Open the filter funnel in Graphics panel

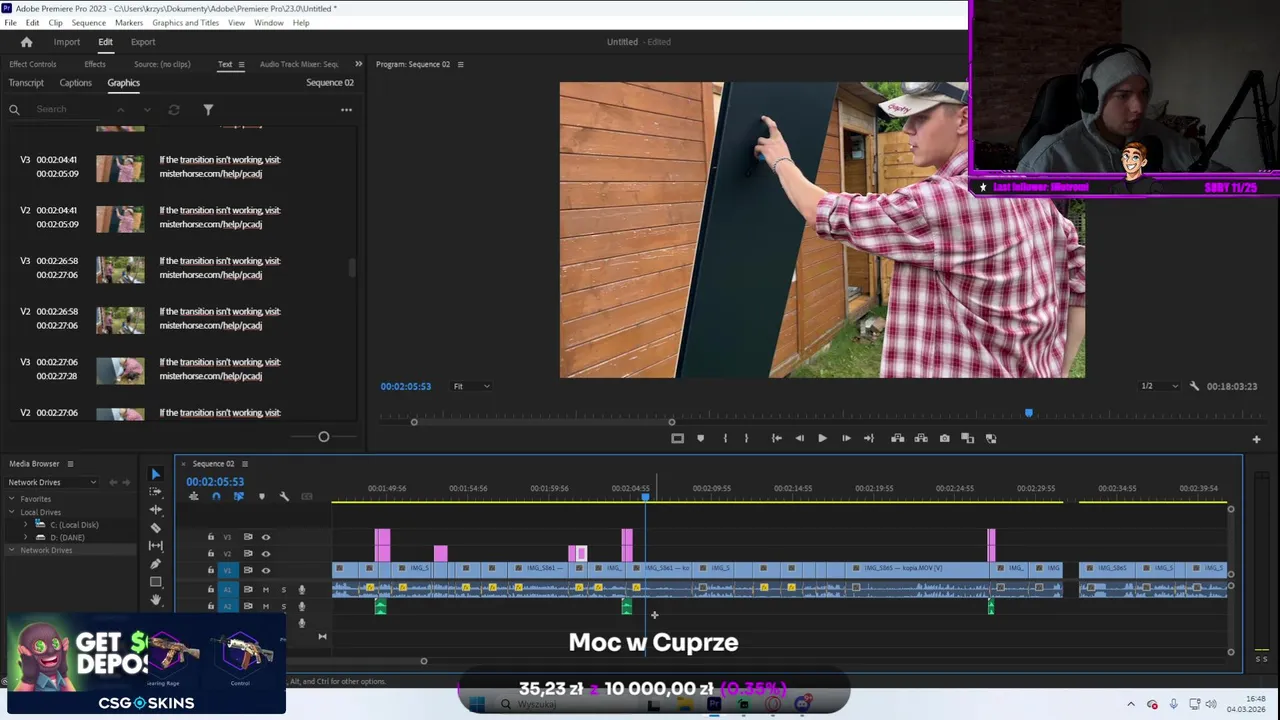[208, 109]
